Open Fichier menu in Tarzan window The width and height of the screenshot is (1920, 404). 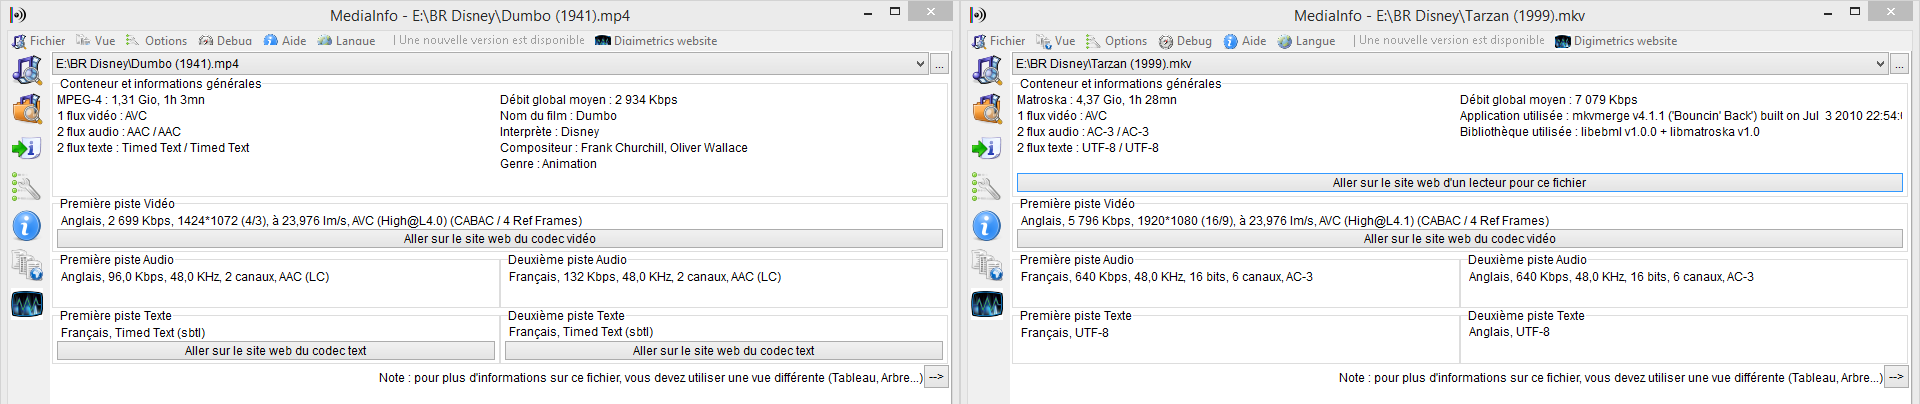coord(999,41)
